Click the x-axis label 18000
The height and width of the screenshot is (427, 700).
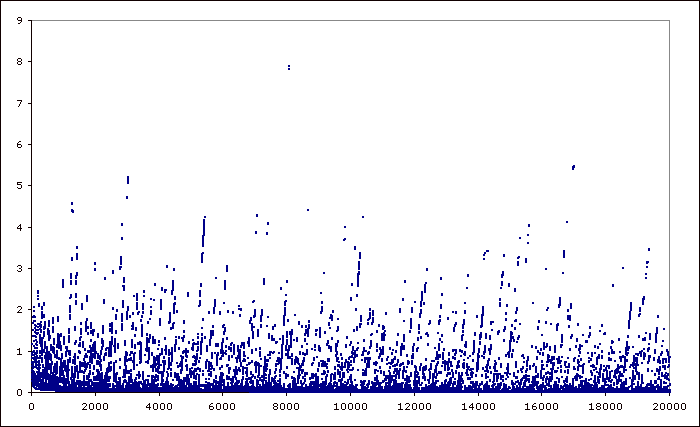coord(605,406)
